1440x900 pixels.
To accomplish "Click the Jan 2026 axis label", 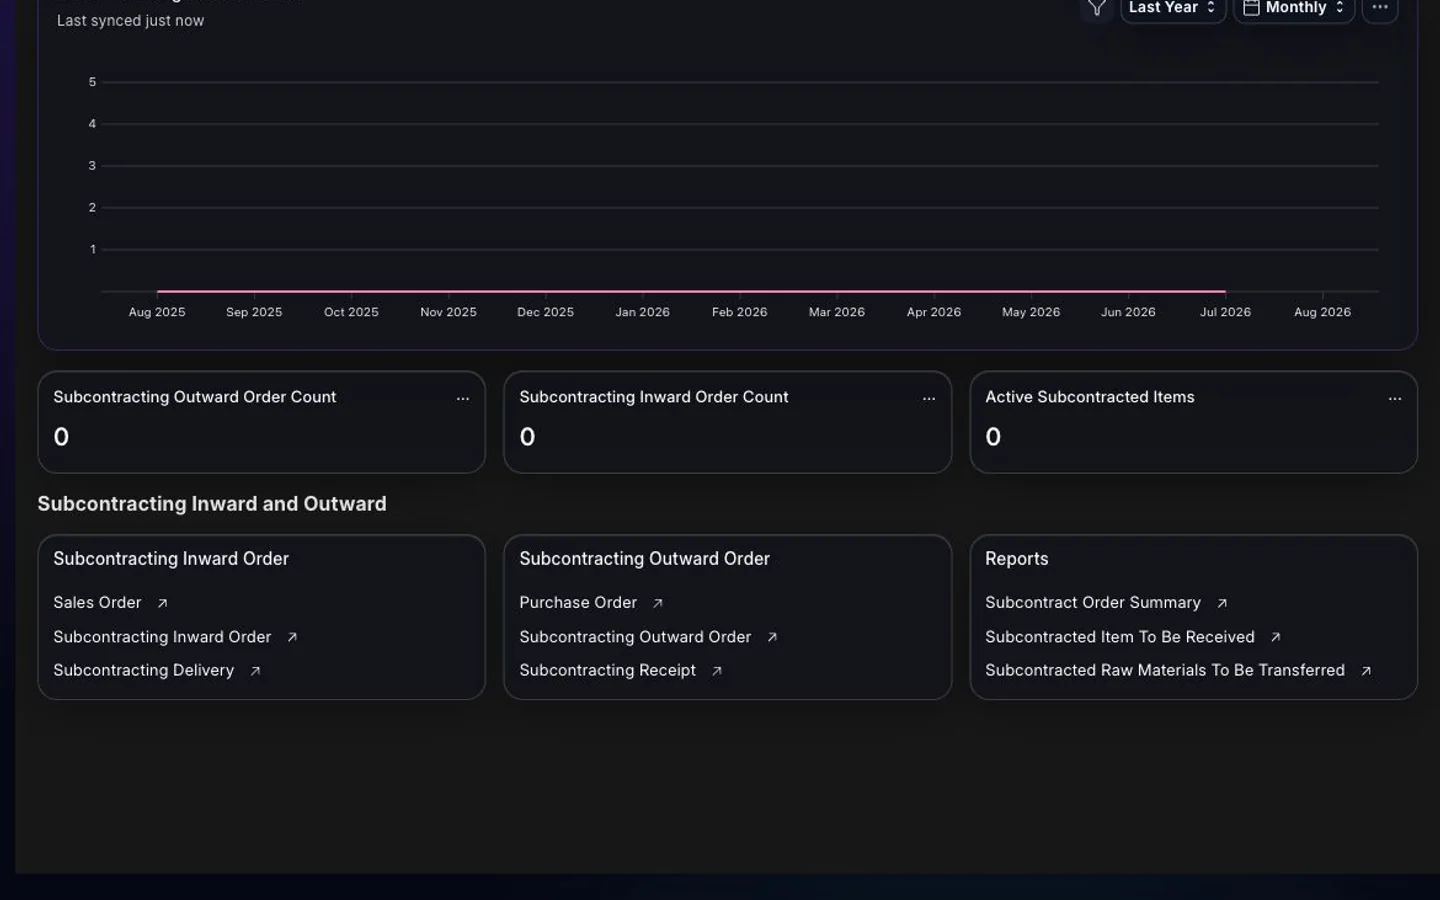I will pyautogui.click(x=642, y=312).
